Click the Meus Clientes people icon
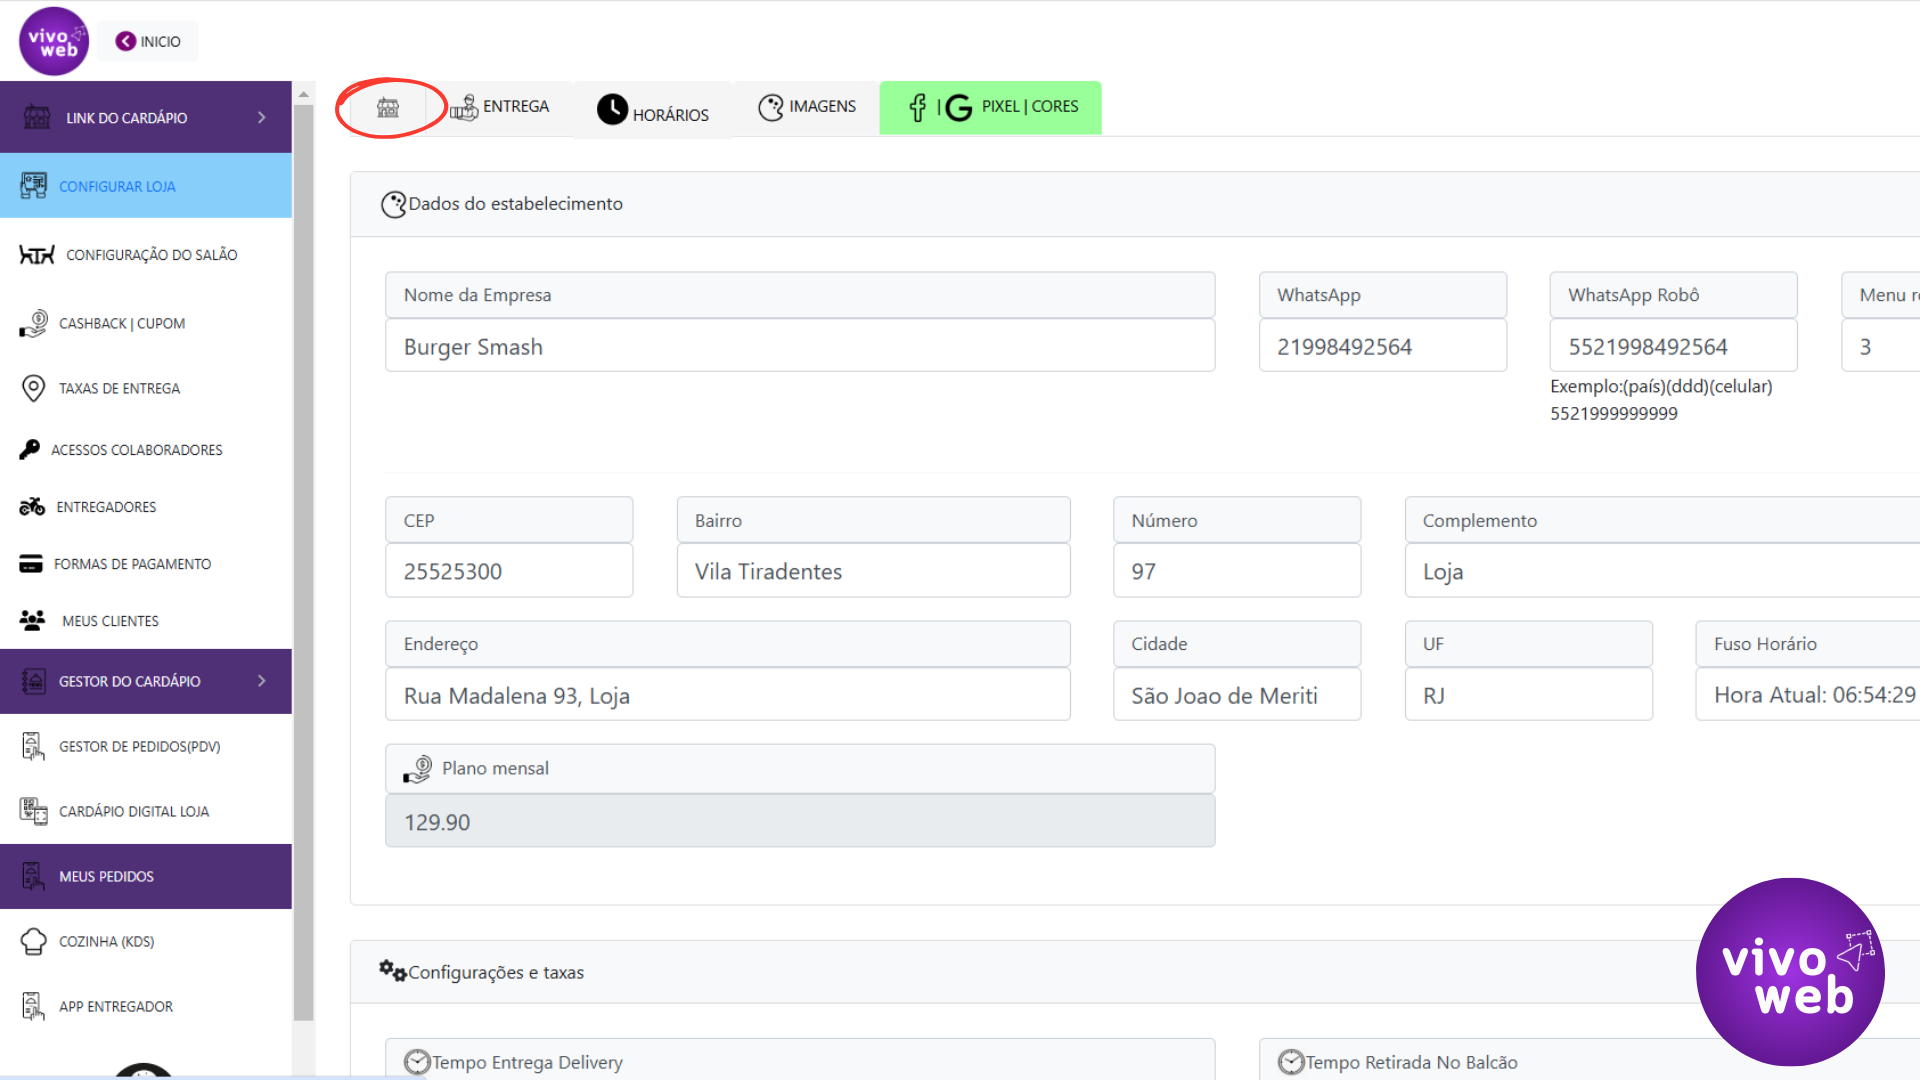The width and height of the screenshot is (1920, 1080). pyautogui.click(x=32, y=621)
